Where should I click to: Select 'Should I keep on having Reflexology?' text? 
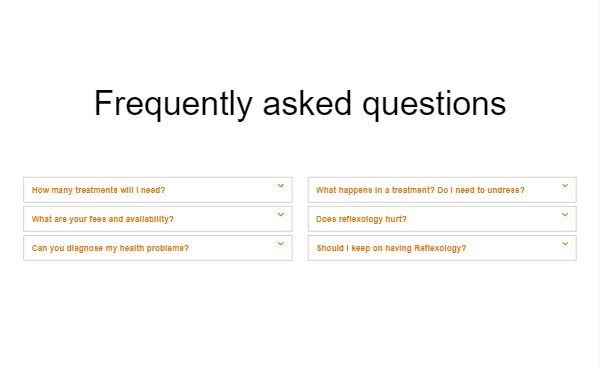click(x=391, y=248)
